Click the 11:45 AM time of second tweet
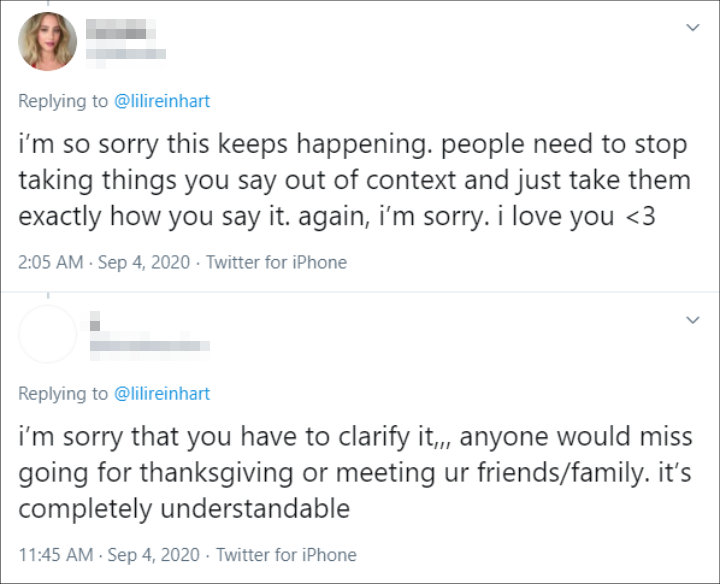This screenshot has height=584, width=720. [x=56, y=555]
